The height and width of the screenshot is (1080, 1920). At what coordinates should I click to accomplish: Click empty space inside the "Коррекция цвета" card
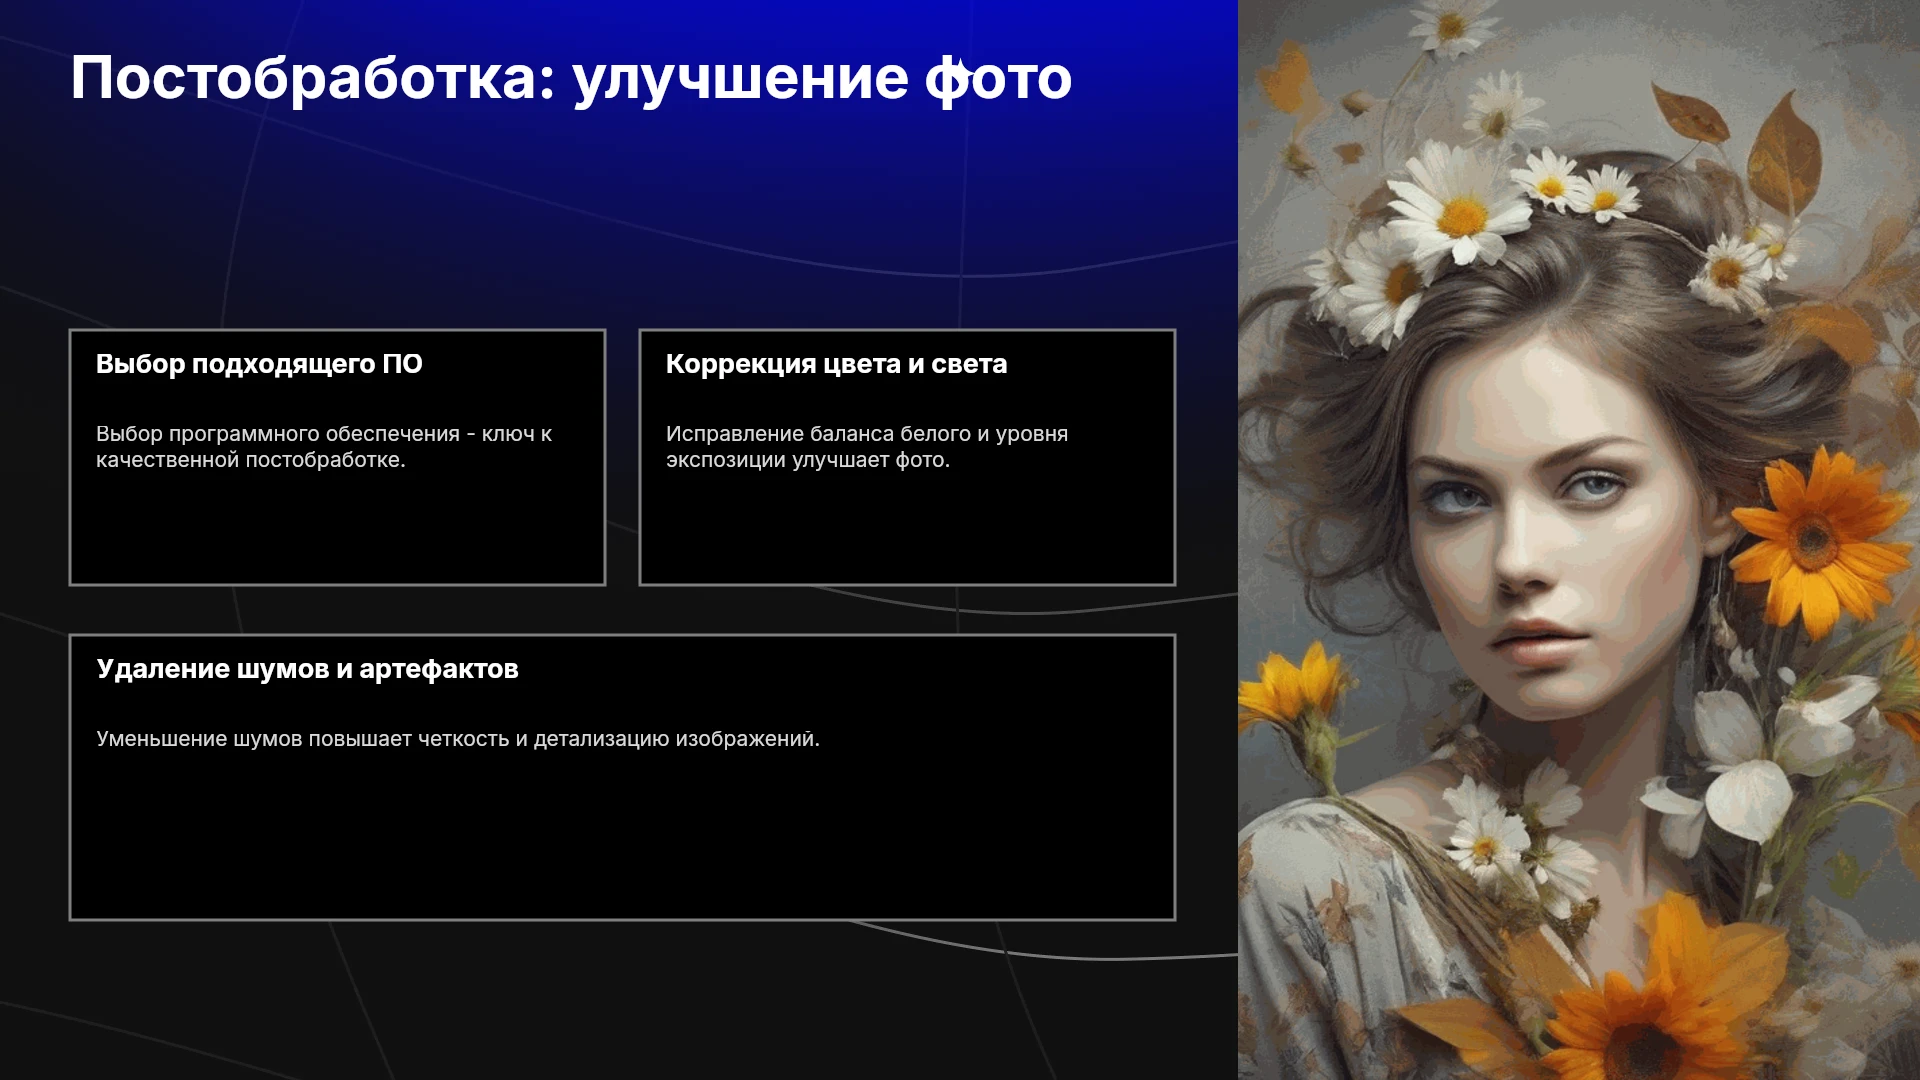point(907,530)
